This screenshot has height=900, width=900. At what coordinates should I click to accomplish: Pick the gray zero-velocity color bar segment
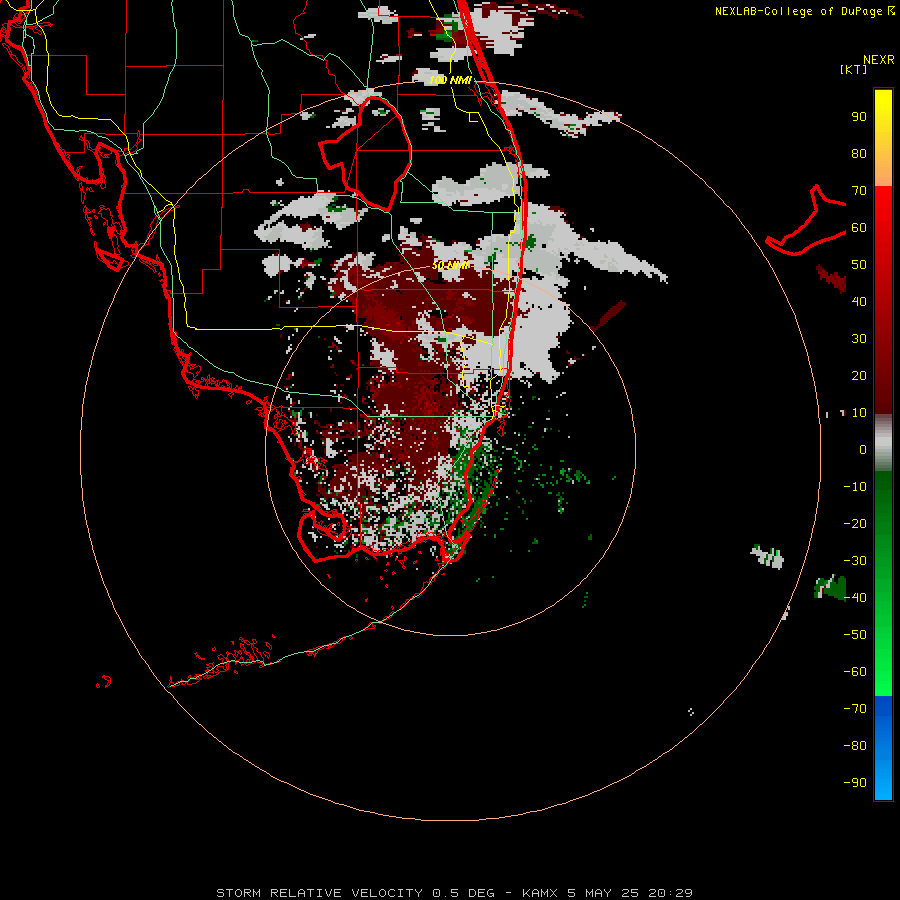[883, 443]
